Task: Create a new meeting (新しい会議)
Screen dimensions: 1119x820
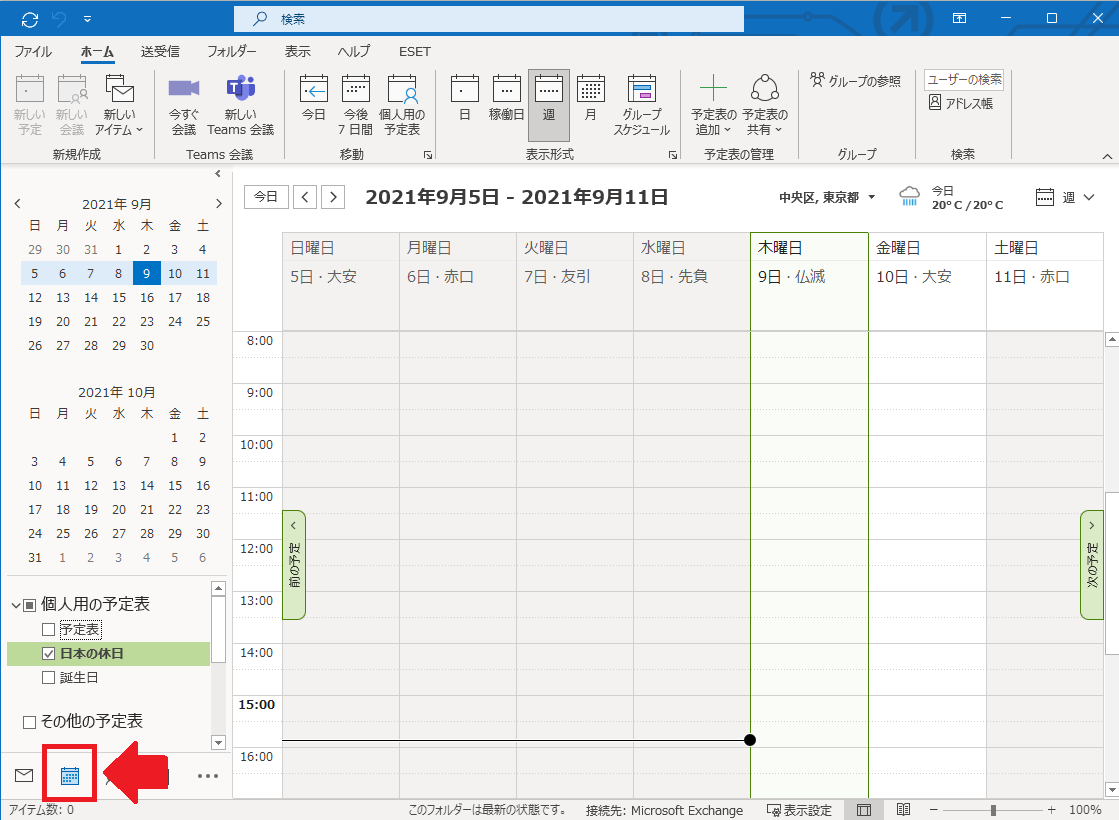Action: point(72,105)
